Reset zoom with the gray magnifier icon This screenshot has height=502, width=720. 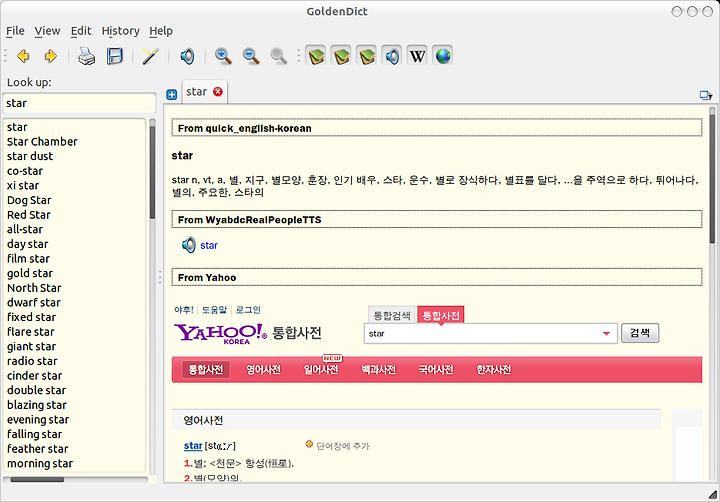tap(278, 56)
